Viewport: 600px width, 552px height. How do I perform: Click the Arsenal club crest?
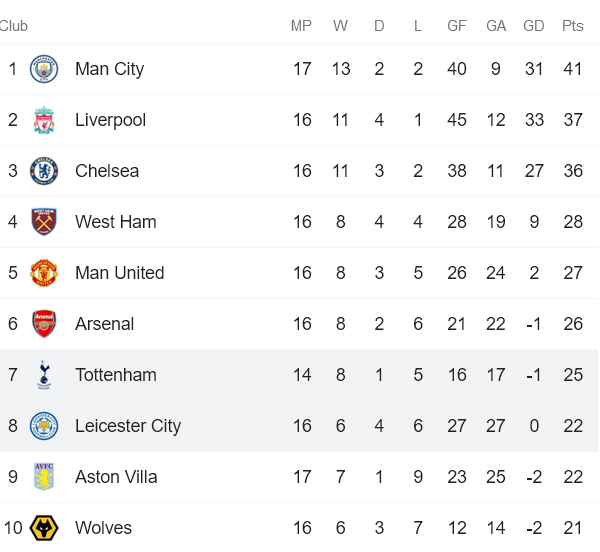[44, 324]
